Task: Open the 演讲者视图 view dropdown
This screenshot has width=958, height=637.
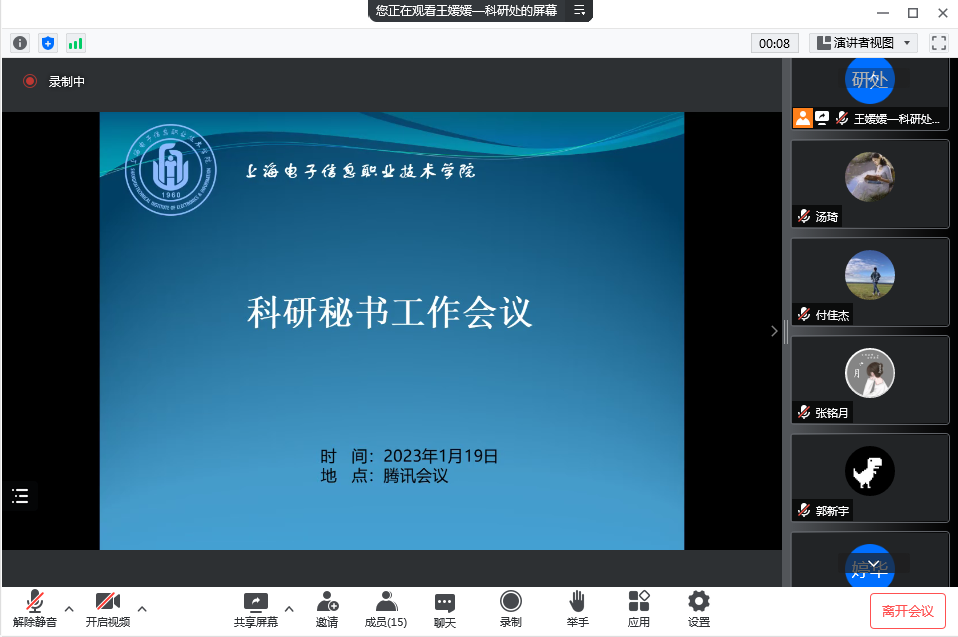Action: click(864, 43)
